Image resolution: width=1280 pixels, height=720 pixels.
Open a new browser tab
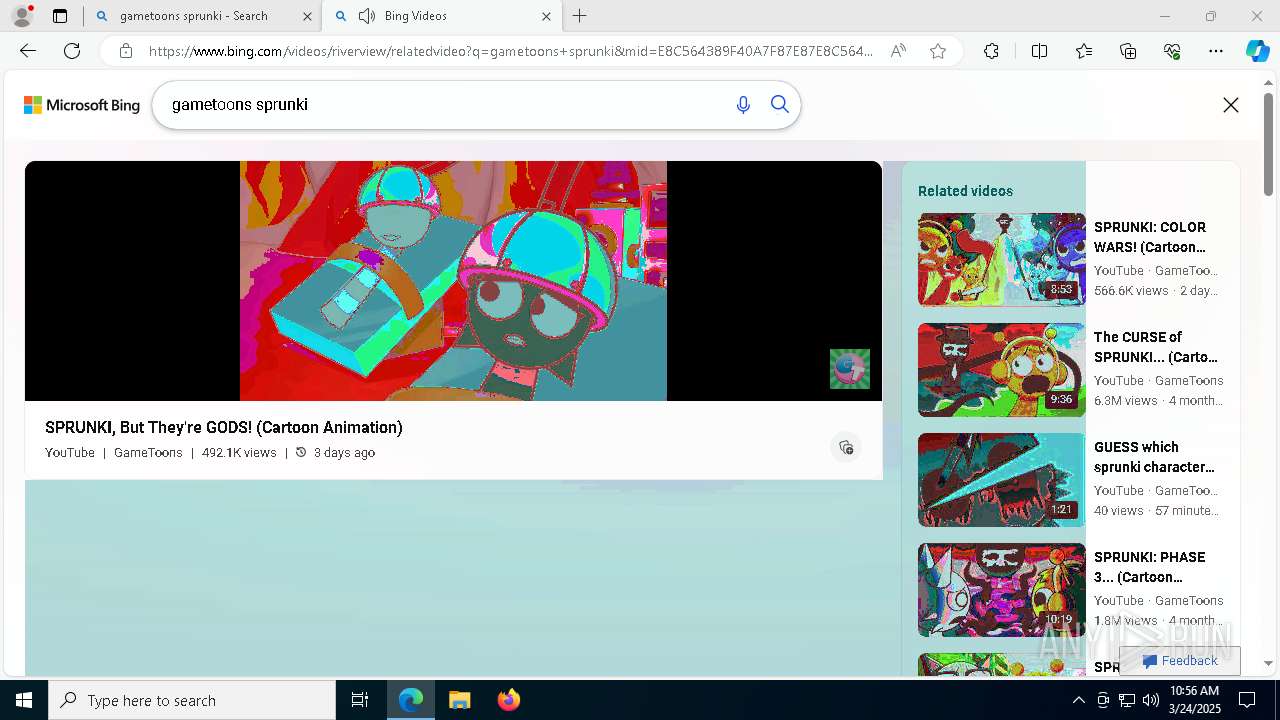580,16
